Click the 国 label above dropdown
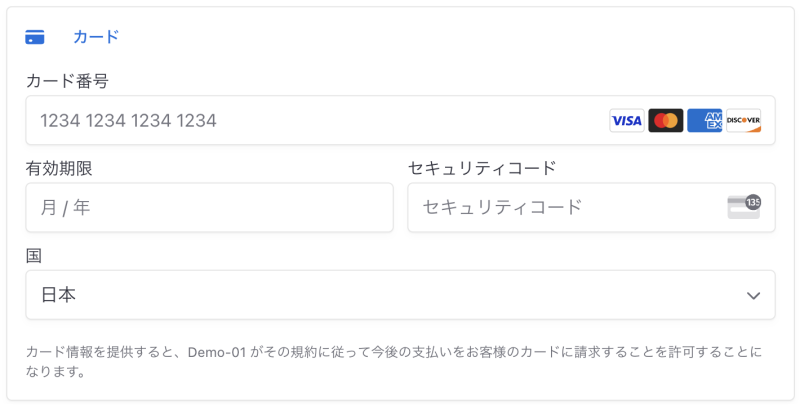This screenshot has height=411, width=800. [x=34, y=255]
